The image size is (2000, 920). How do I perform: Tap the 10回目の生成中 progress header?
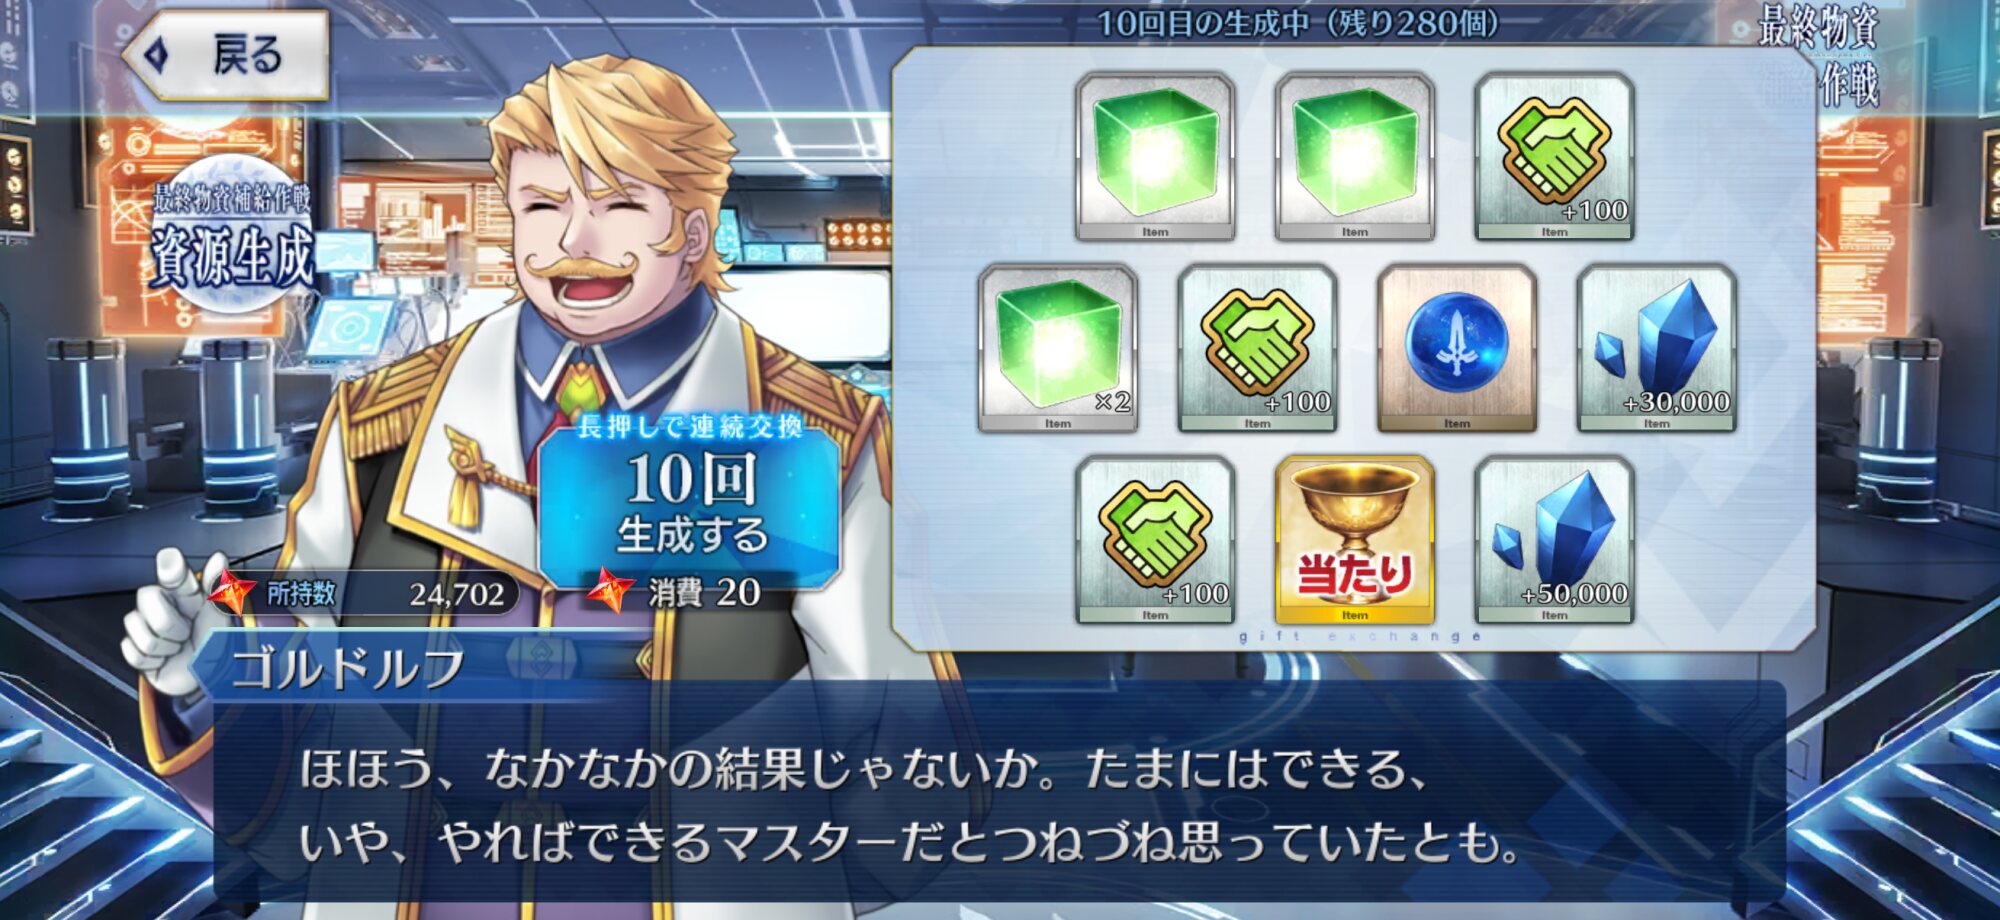(1298, 23)
